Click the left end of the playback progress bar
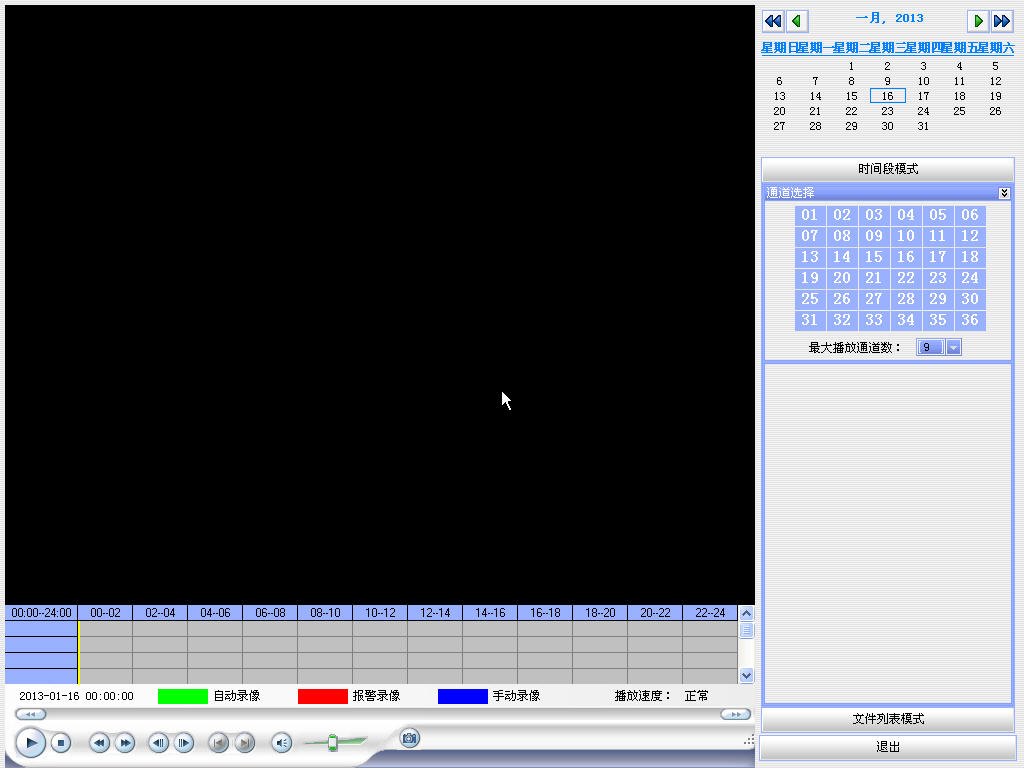 pos(30,714)
